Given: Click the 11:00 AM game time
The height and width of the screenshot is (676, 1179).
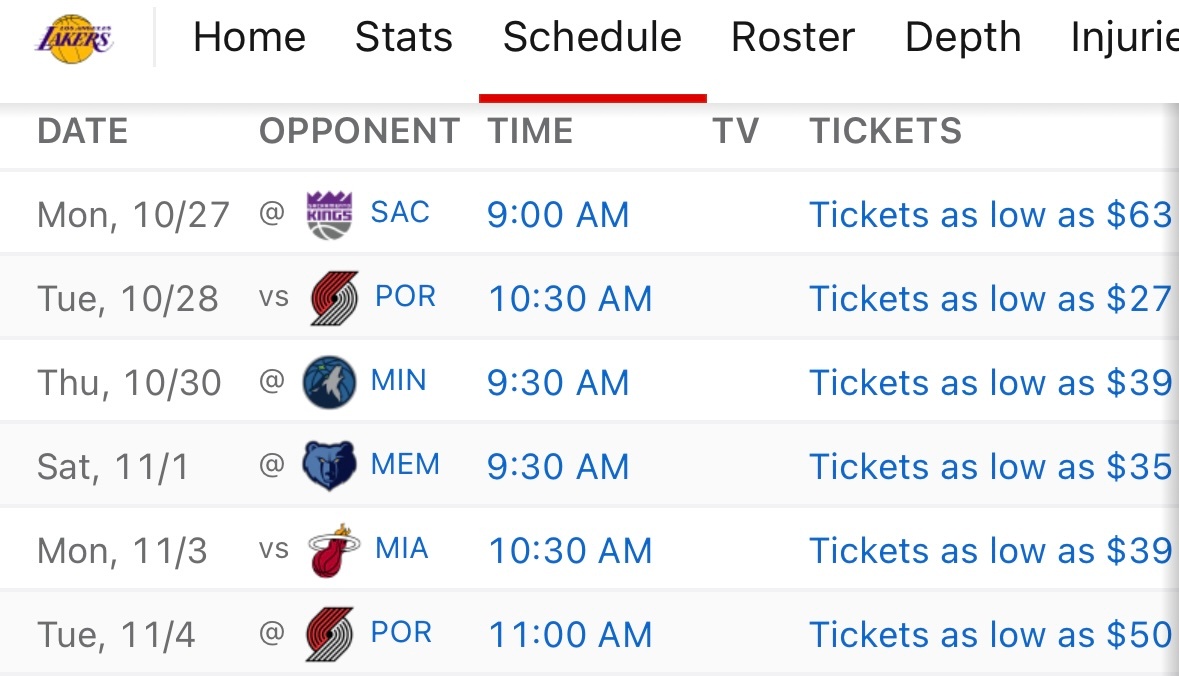Looking at the screenshot, I should click(570, 635).
